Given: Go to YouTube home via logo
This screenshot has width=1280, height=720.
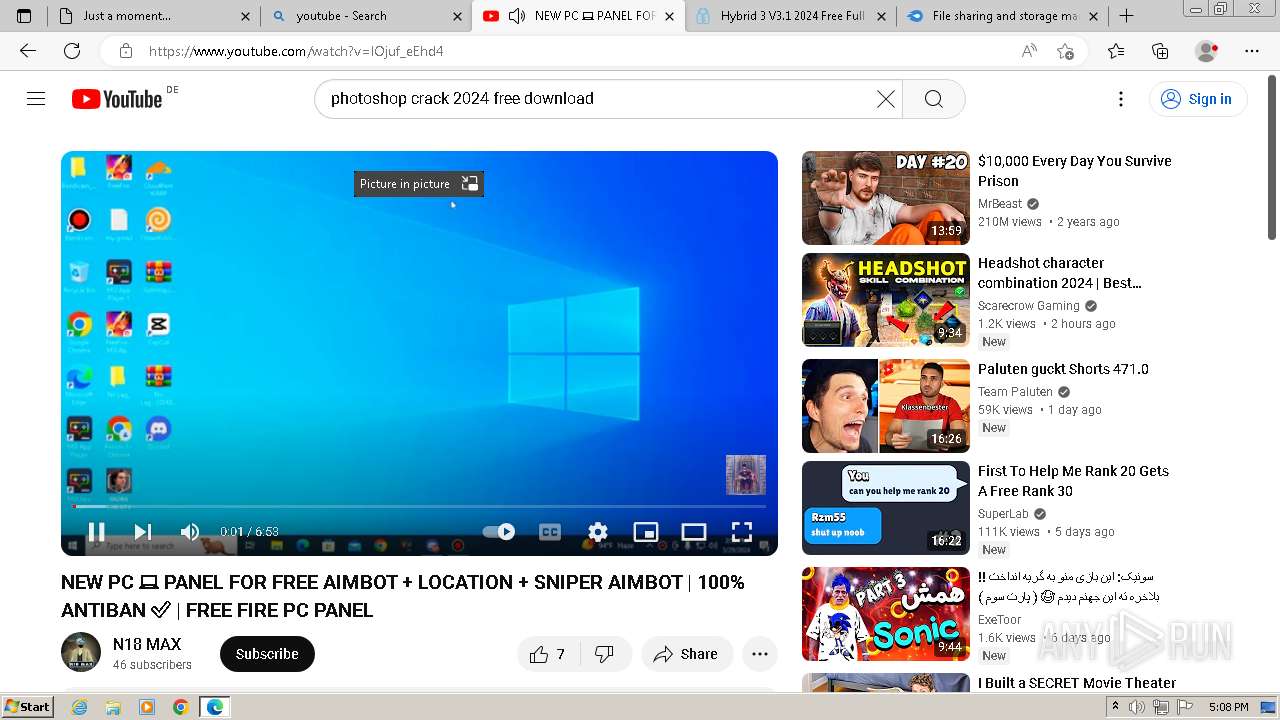Looking at the screenshot, I should [x=116, y=98].
